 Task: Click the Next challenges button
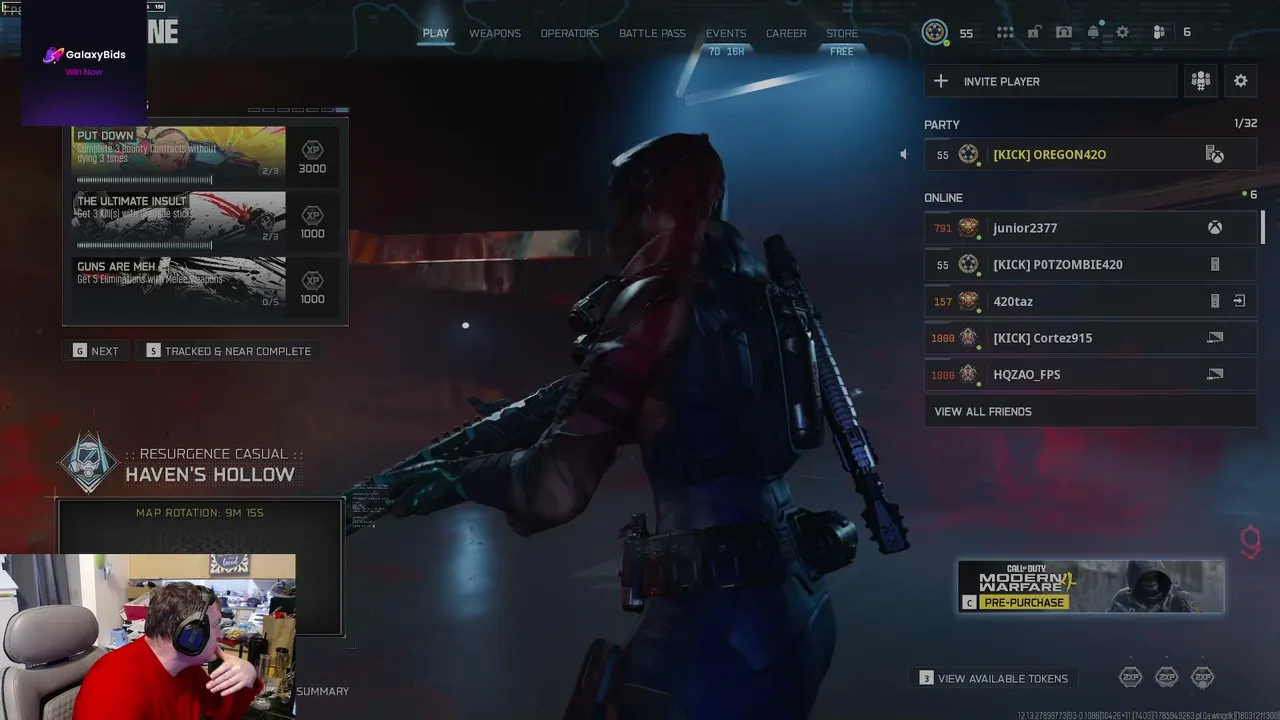click(96, 351)
